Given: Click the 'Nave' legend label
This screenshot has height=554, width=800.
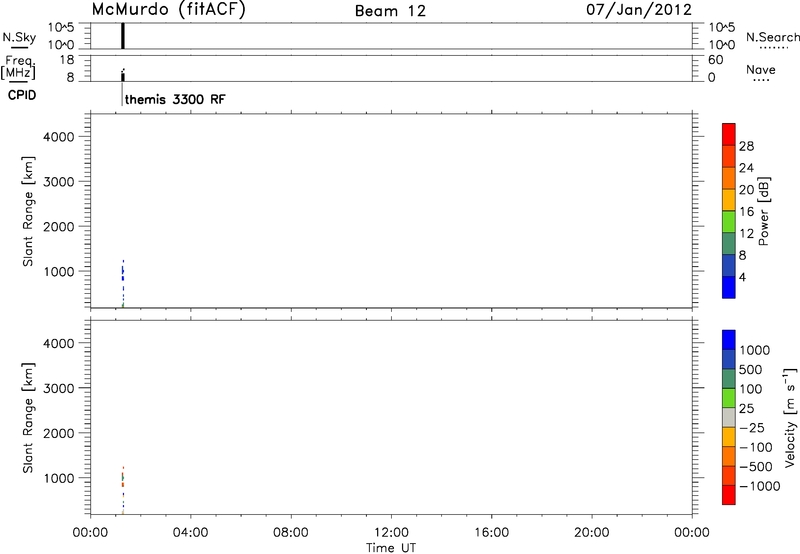Looking at the screenshot, I should click(761, 69).
